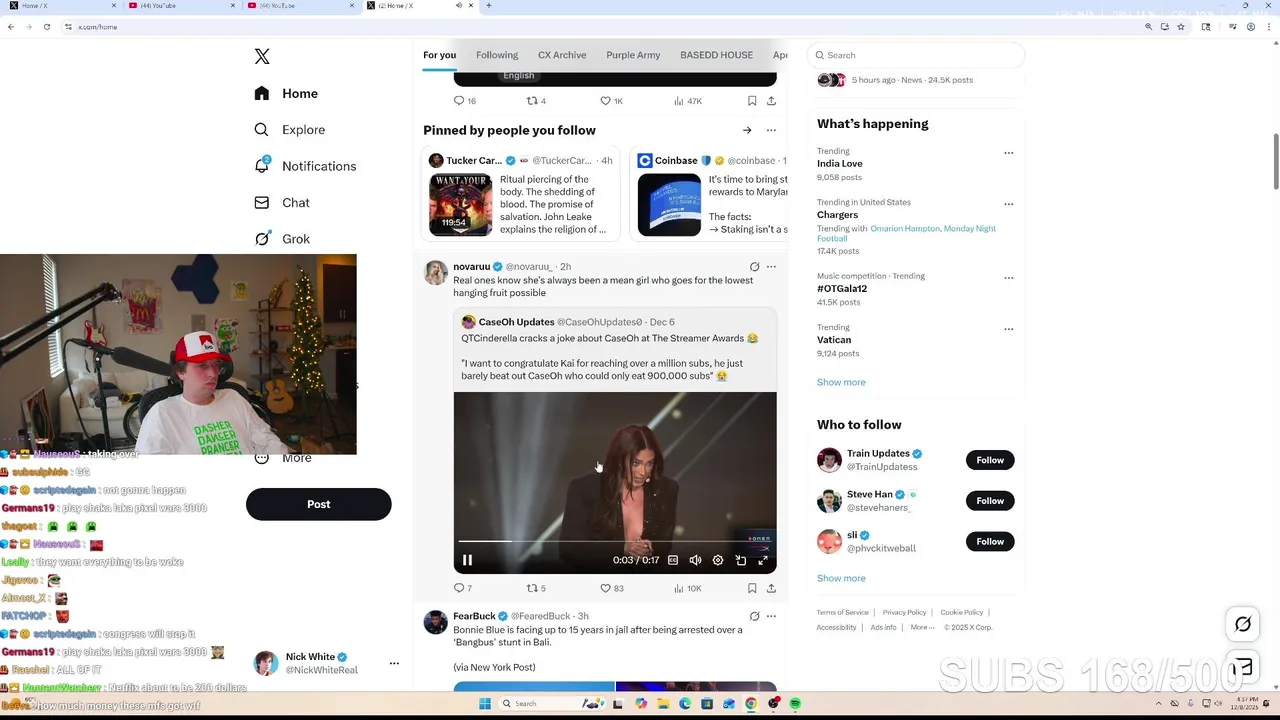Open the floating Grok button

[x=1242, y=624]
